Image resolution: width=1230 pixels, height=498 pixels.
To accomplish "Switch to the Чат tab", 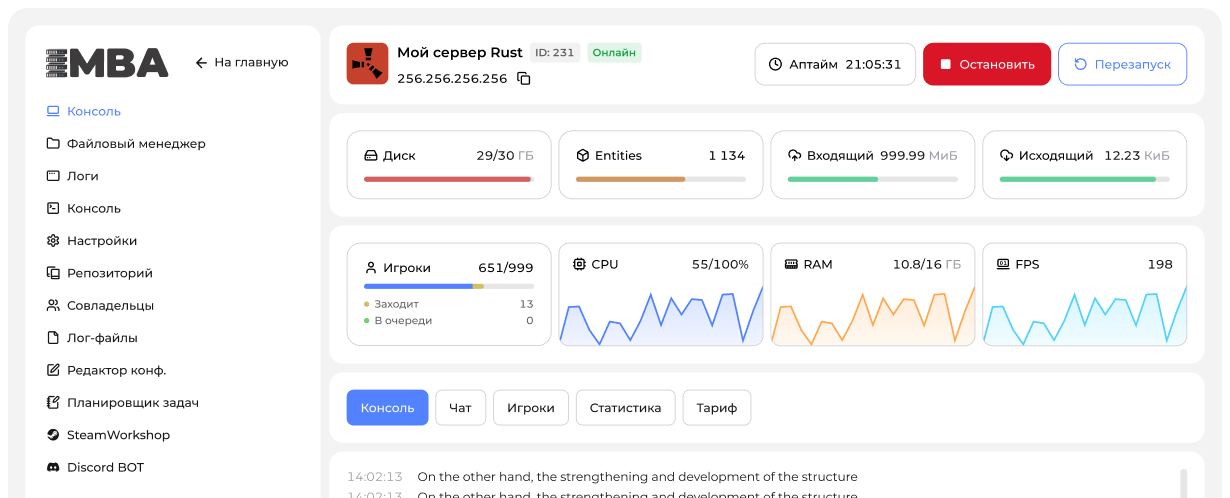I will coord(460,408).
